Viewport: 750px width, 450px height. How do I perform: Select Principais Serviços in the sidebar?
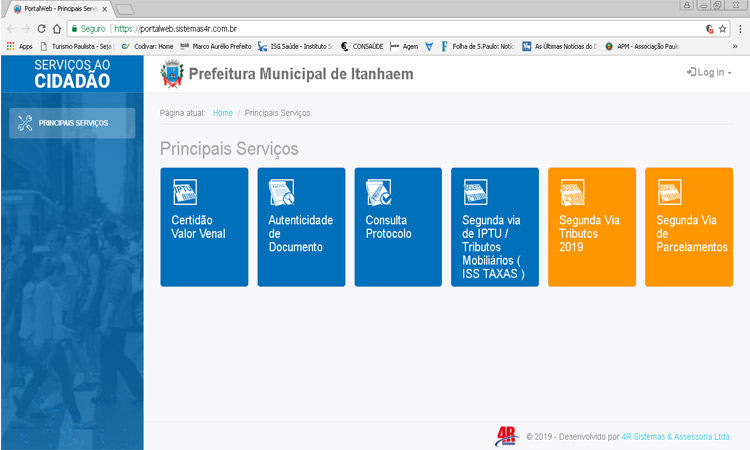pyautogui.click(x=72, y=123)
